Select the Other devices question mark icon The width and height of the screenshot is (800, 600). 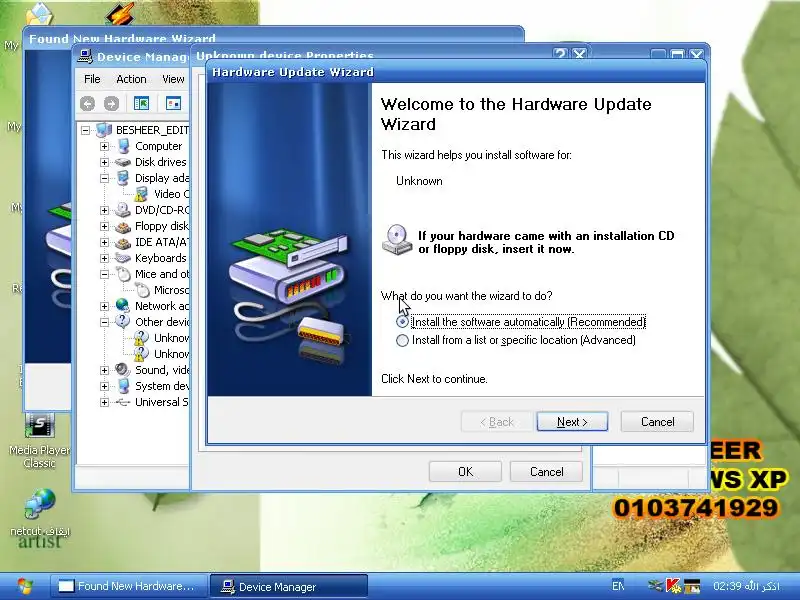122,321
